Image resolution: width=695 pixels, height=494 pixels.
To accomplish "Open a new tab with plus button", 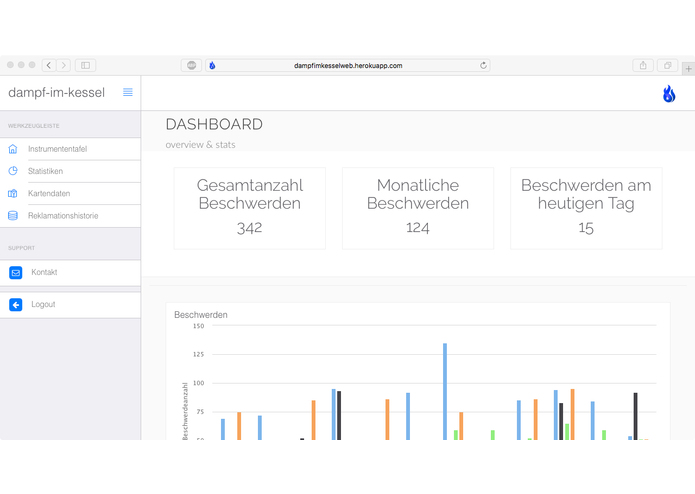I will (x=688, y=69).
